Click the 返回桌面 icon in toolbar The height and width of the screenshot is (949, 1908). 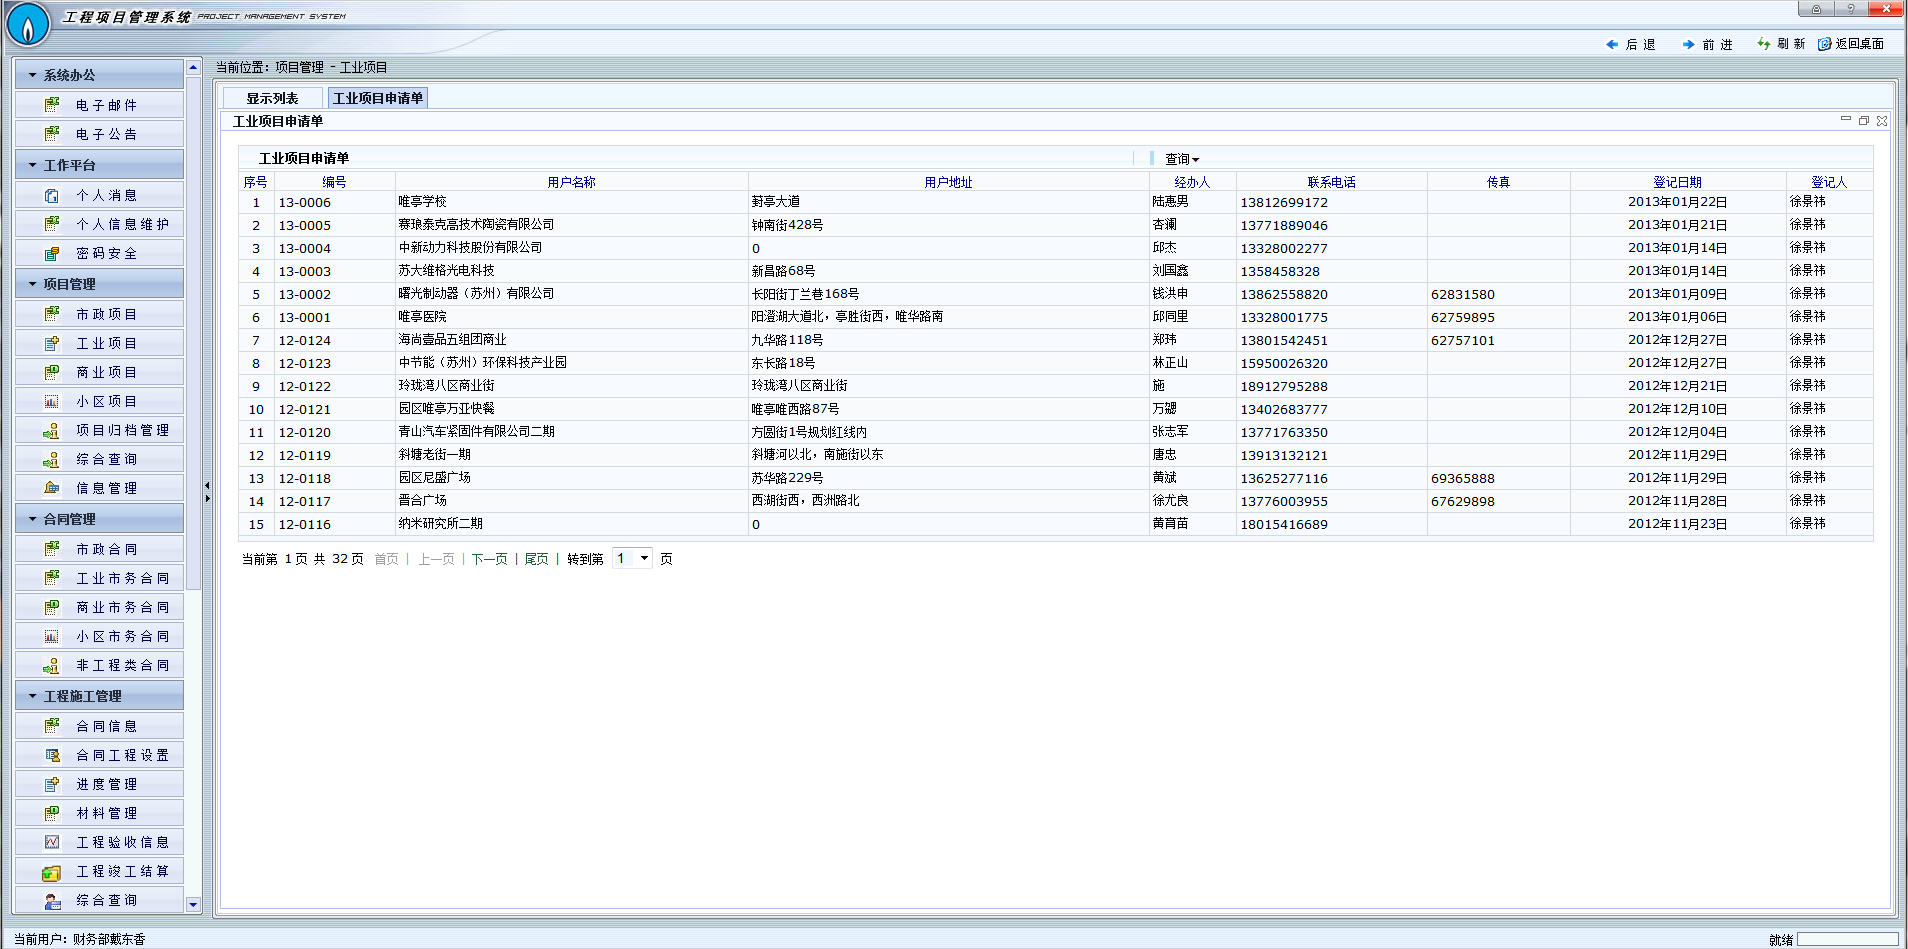click(x=1824, y=44)
